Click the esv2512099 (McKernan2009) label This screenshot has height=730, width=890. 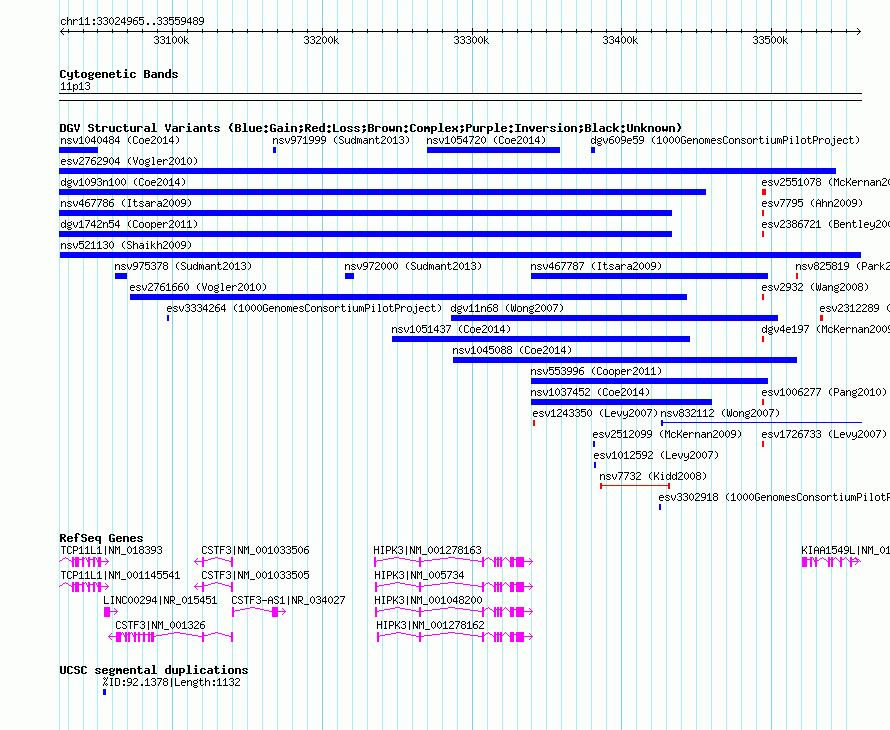pyautogui.click(x=667, y=434)
